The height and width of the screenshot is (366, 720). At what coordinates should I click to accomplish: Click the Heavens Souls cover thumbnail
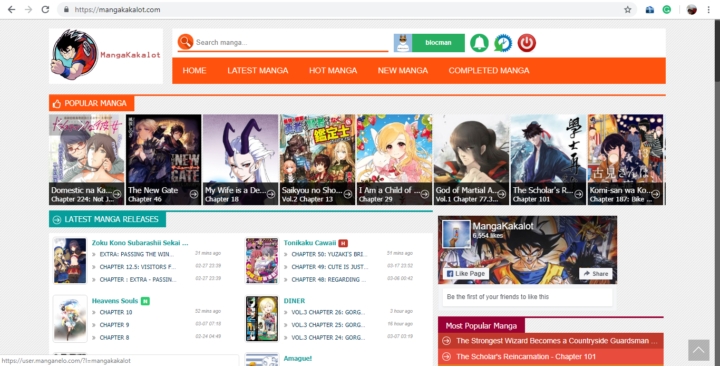pyautogui.click(x=70, y=319)
